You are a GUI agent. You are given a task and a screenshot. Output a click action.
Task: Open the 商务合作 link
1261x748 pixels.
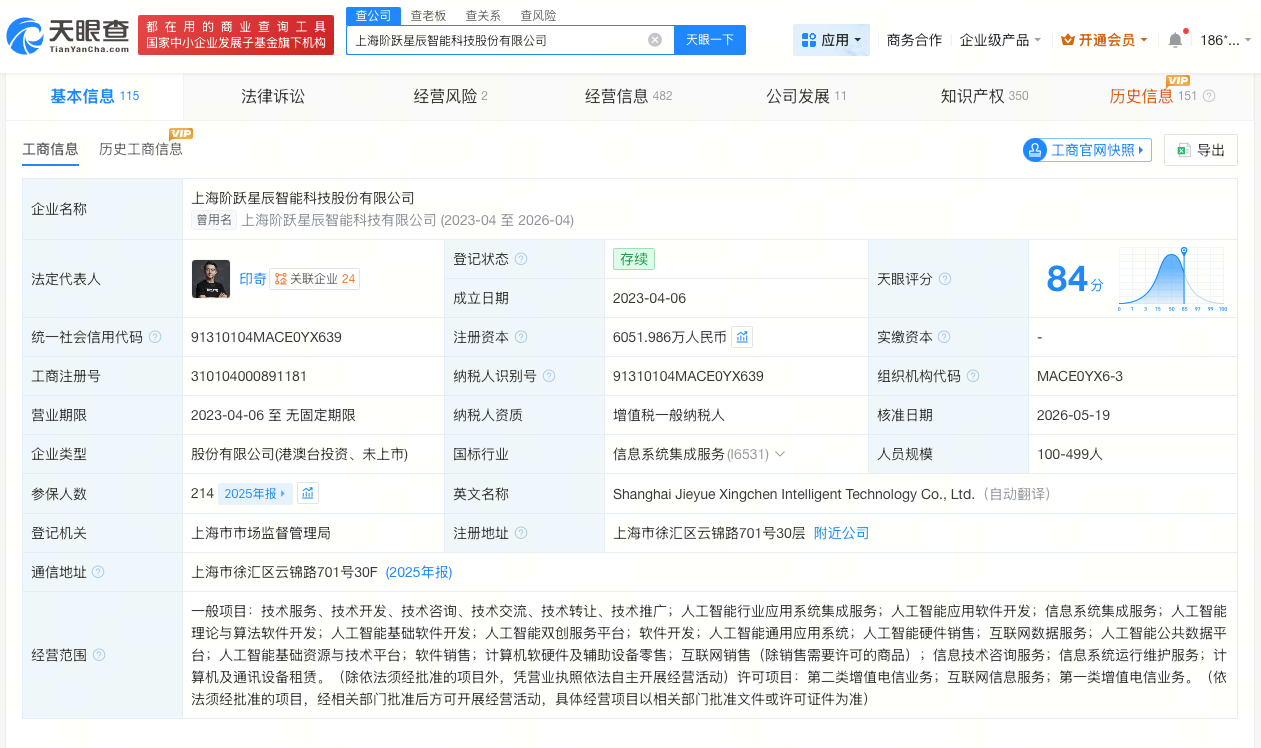click(914, 40)
